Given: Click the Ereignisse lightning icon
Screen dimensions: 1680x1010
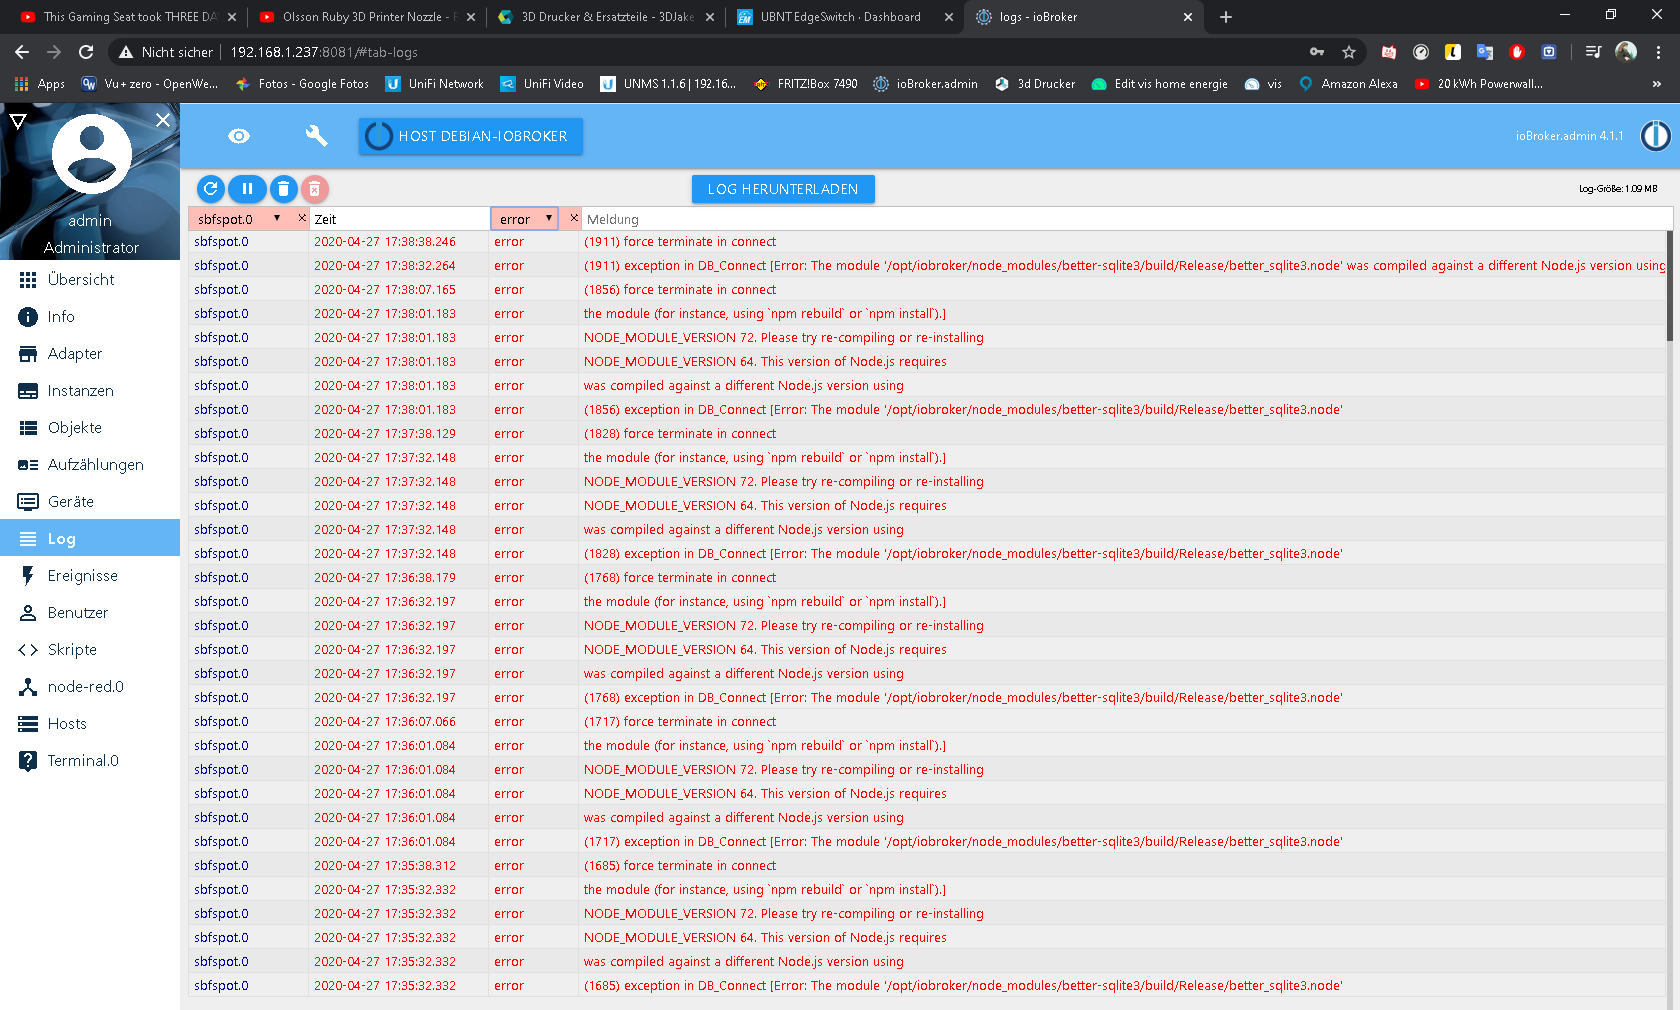Looking at the screenshot, I should pyautogui.click(x=28, y=576).
